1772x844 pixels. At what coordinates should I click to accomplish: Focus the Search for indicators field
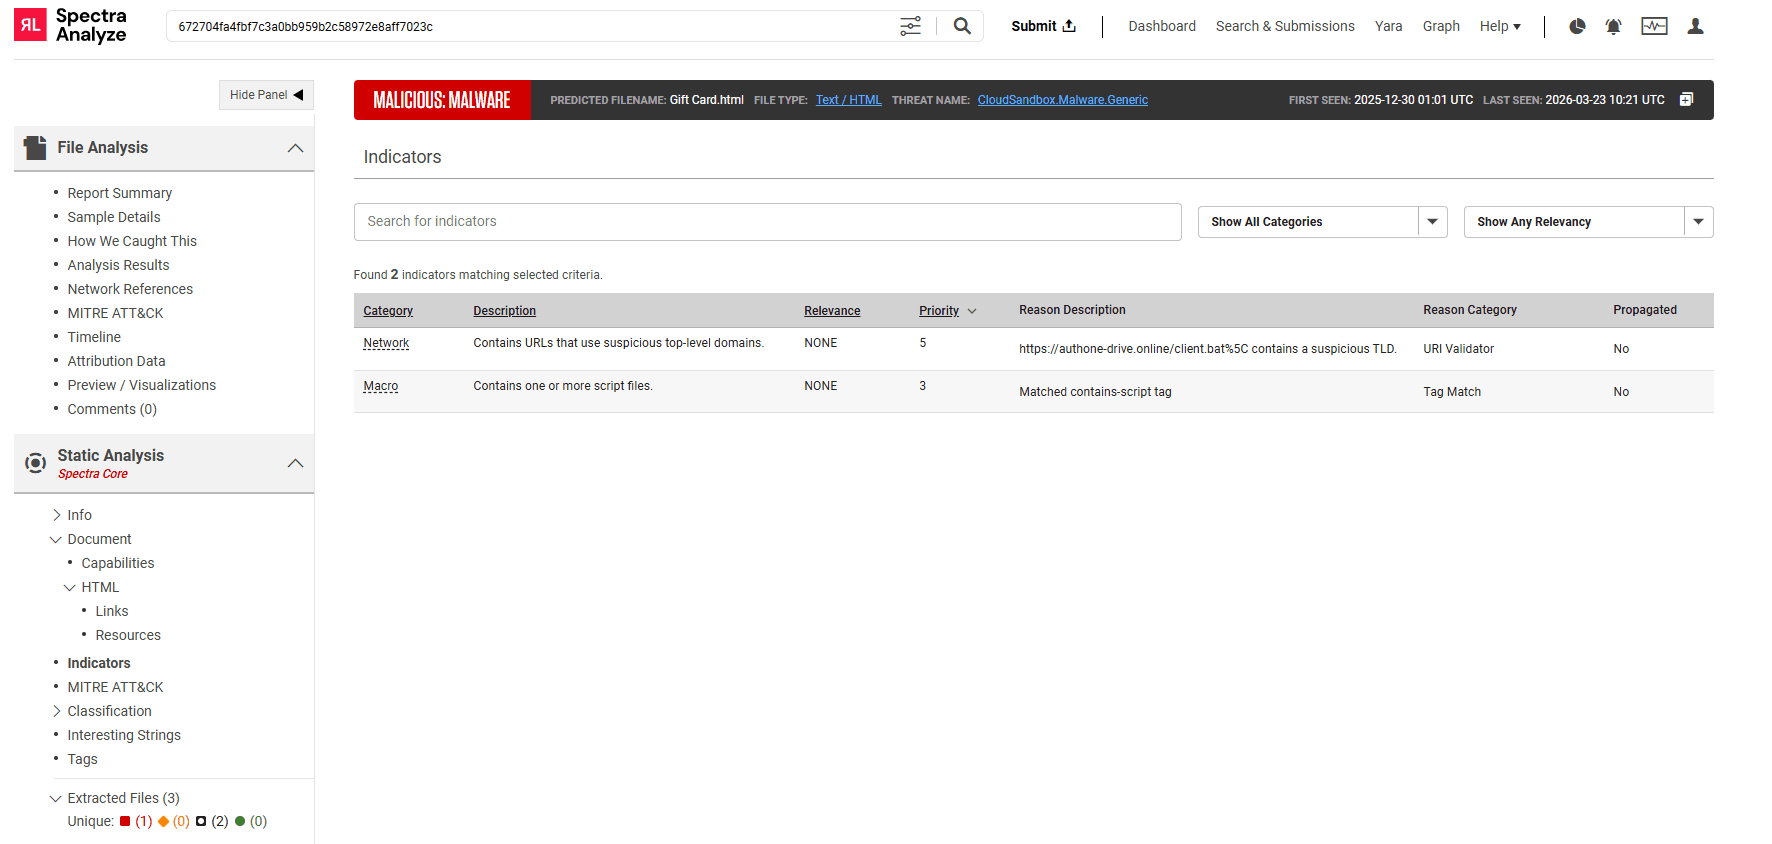pos(767,222)
